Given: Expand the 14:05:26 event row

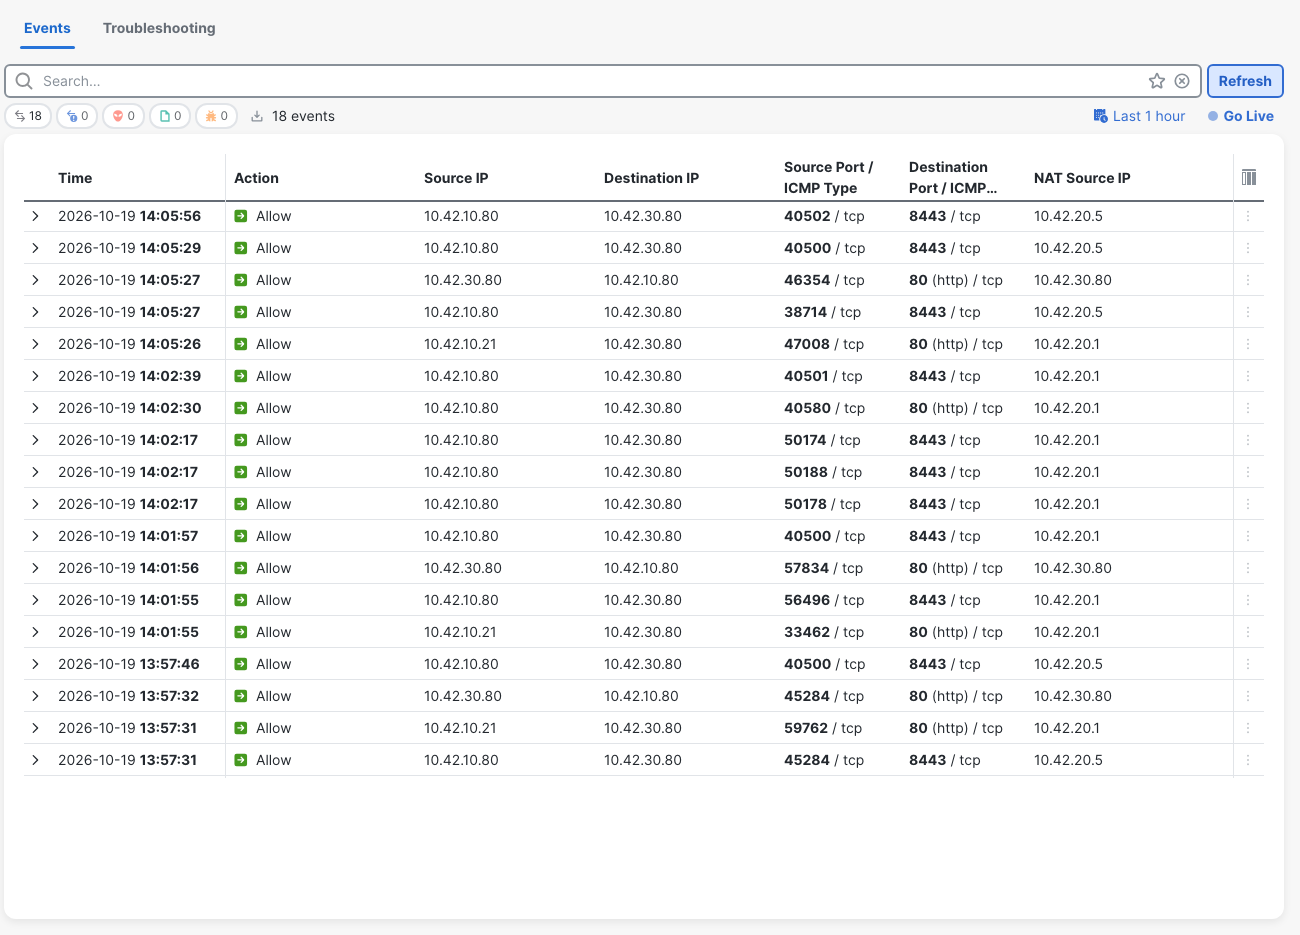Looking at the screenshot, I should 35,344.
